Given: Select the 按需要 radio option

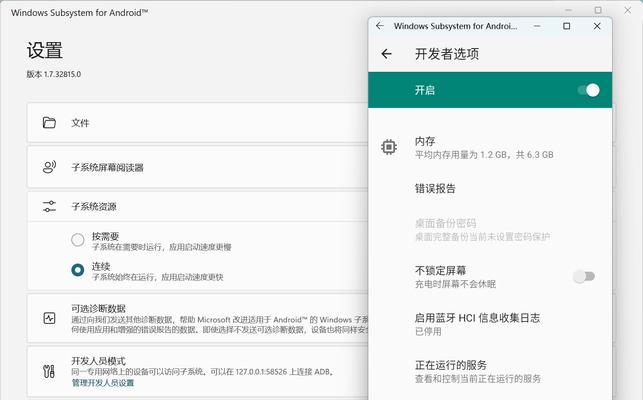Looking at the screenshot, I should 78,240.
